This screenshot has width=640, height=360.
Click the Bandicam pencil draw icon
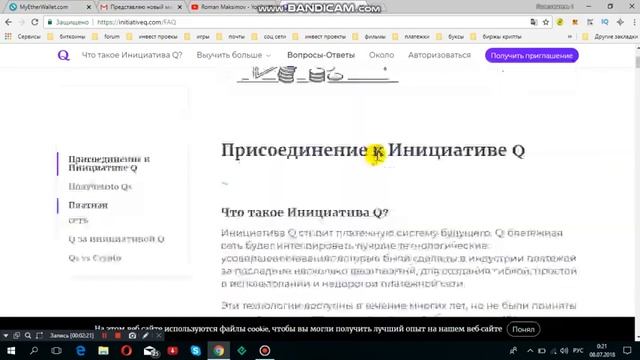click(x=146, y=336)
